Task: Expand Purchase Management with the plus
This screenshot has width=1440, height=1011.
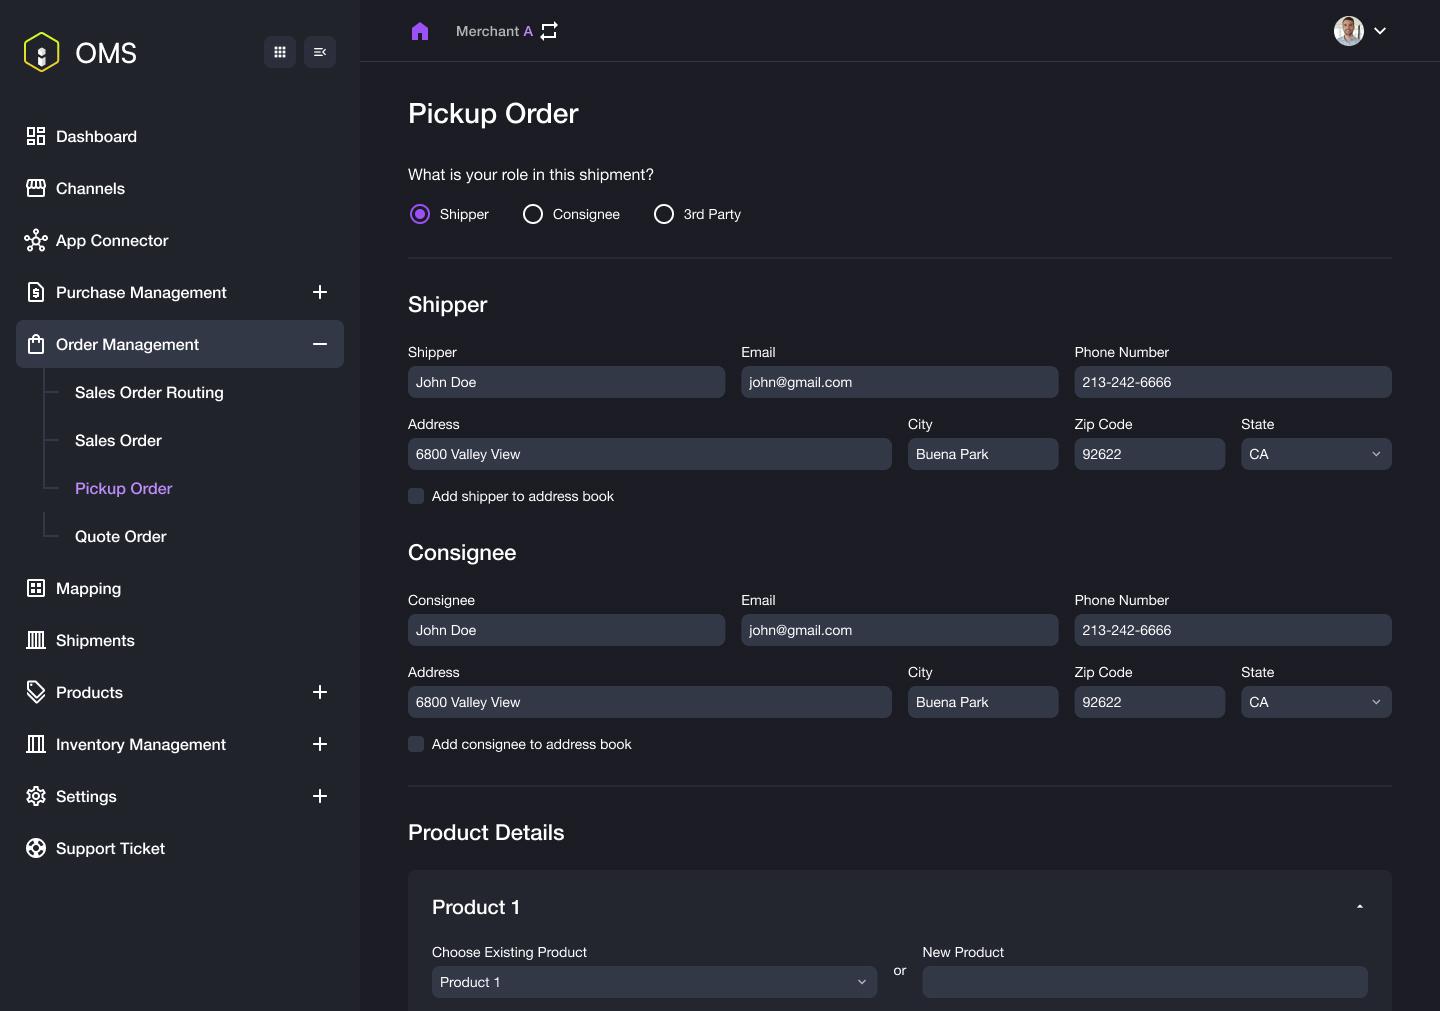Action: (320, 292)
